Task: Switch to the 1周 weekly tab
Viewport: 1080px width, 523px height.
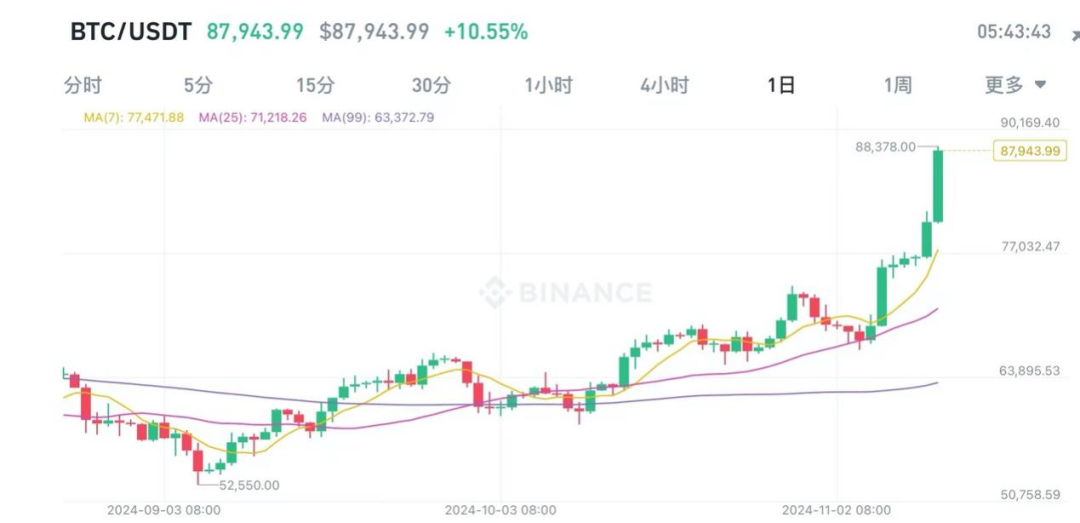Action: coord(897,85)
